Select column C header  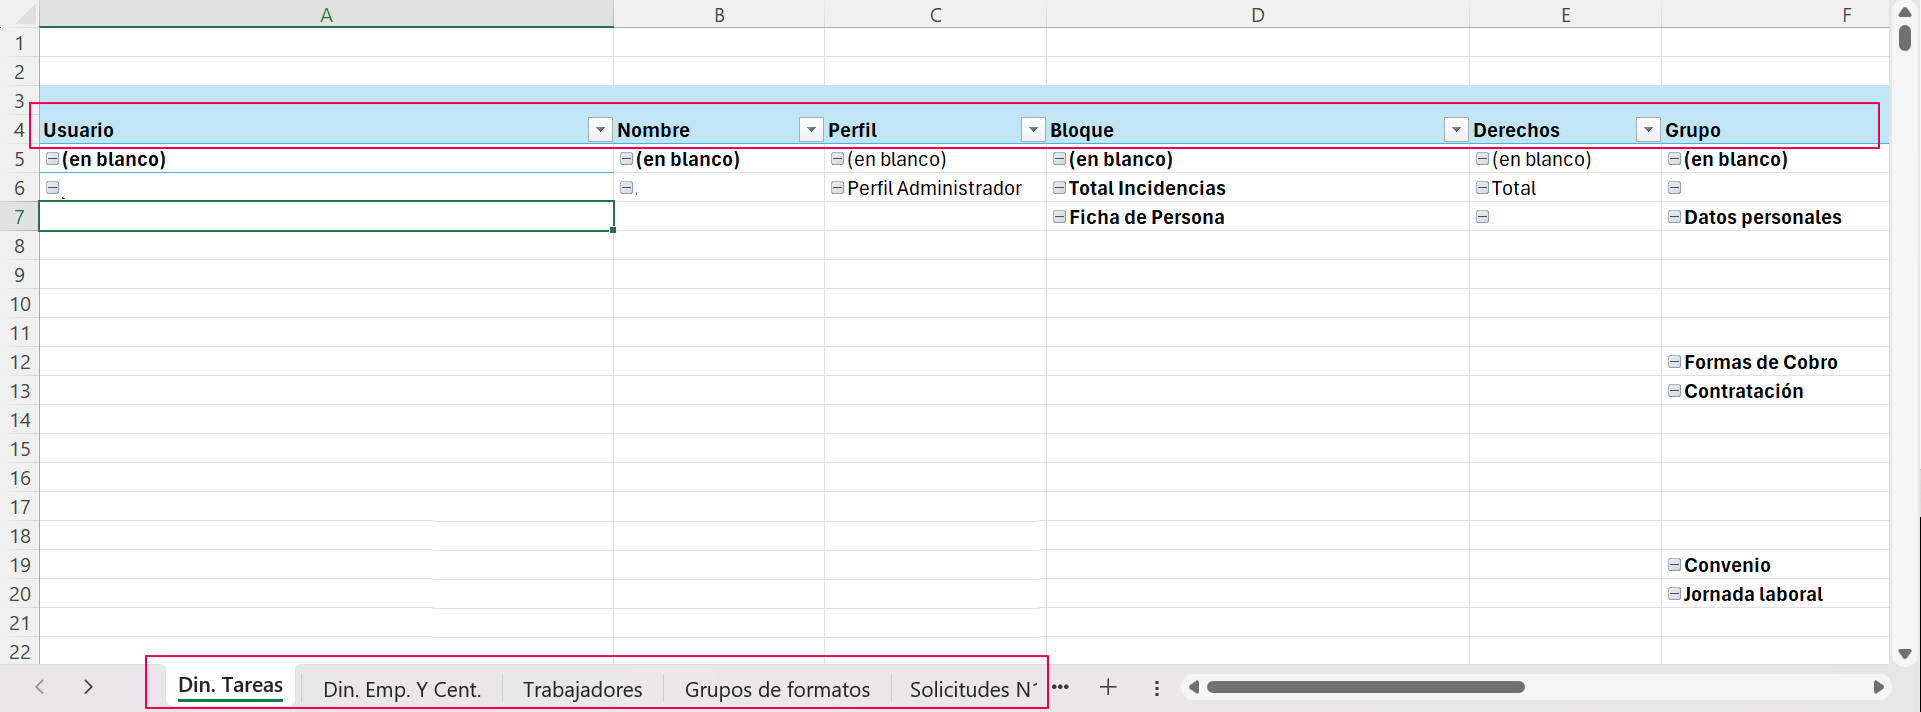pyautogui.click(x=935, y=14)
